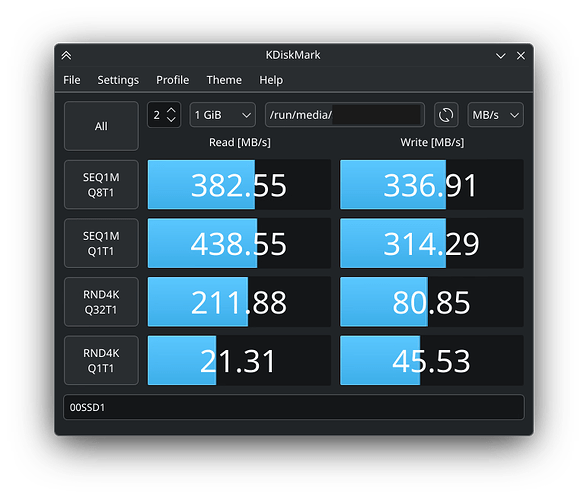Start the RND4K Q1T1 benchmark
The height and width of the screenshot is (500, 586).
point(101,361)
